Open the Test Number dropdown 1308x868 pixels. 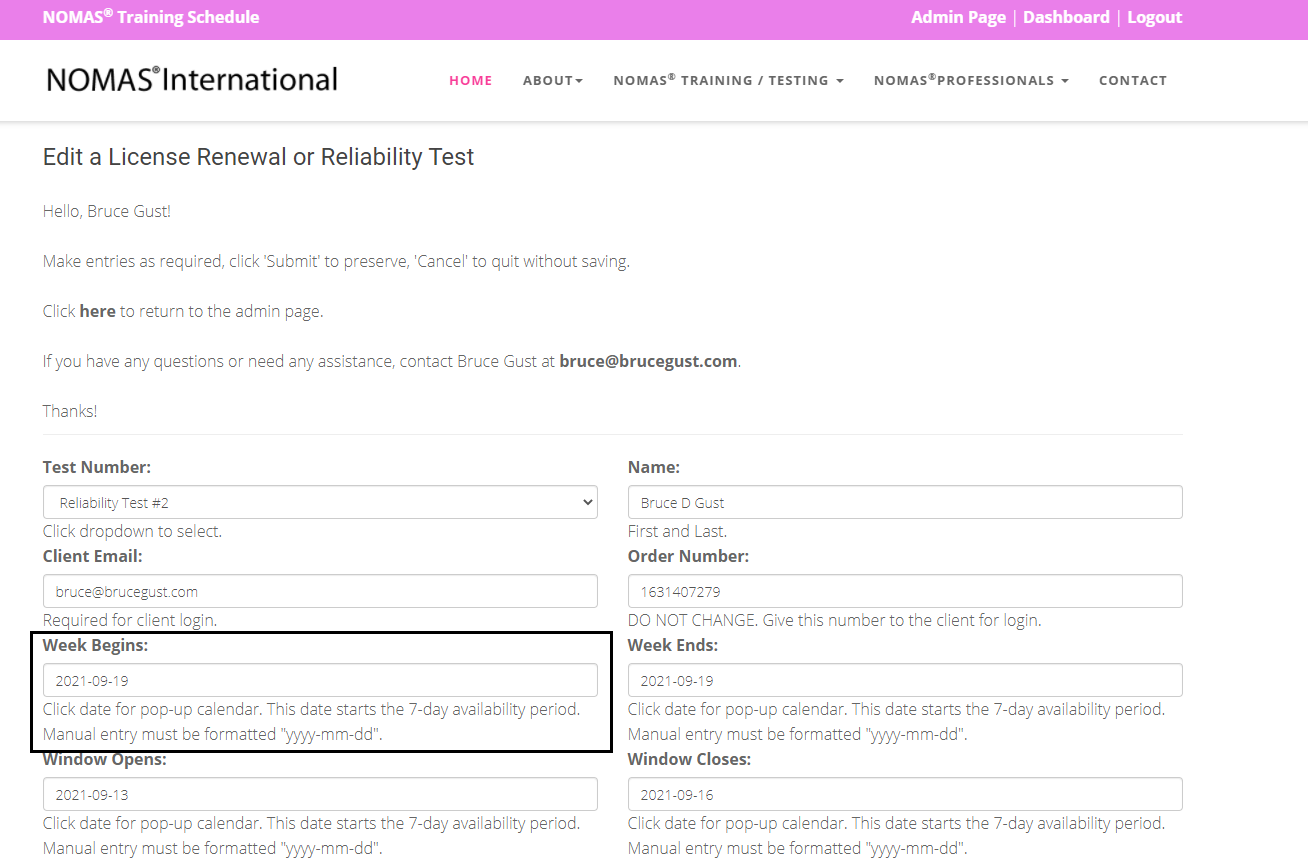(x=320, y=503)
